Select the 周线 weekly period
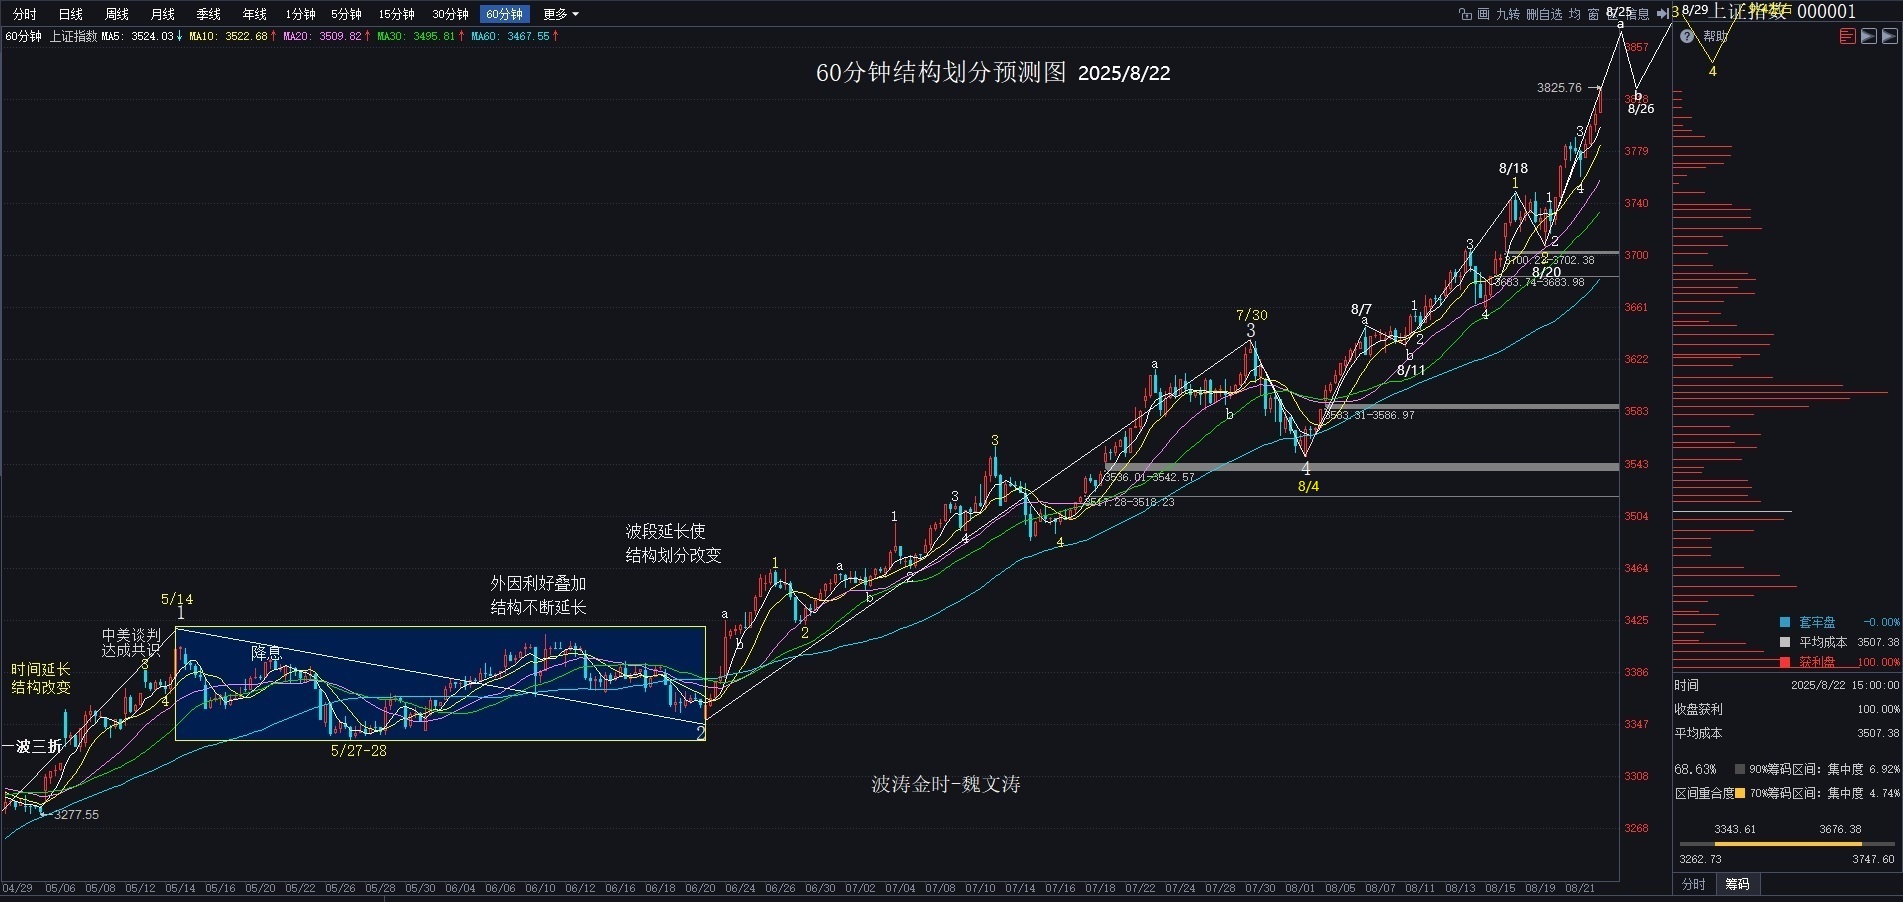This screenshot has width=1903, height=902. 117,14
